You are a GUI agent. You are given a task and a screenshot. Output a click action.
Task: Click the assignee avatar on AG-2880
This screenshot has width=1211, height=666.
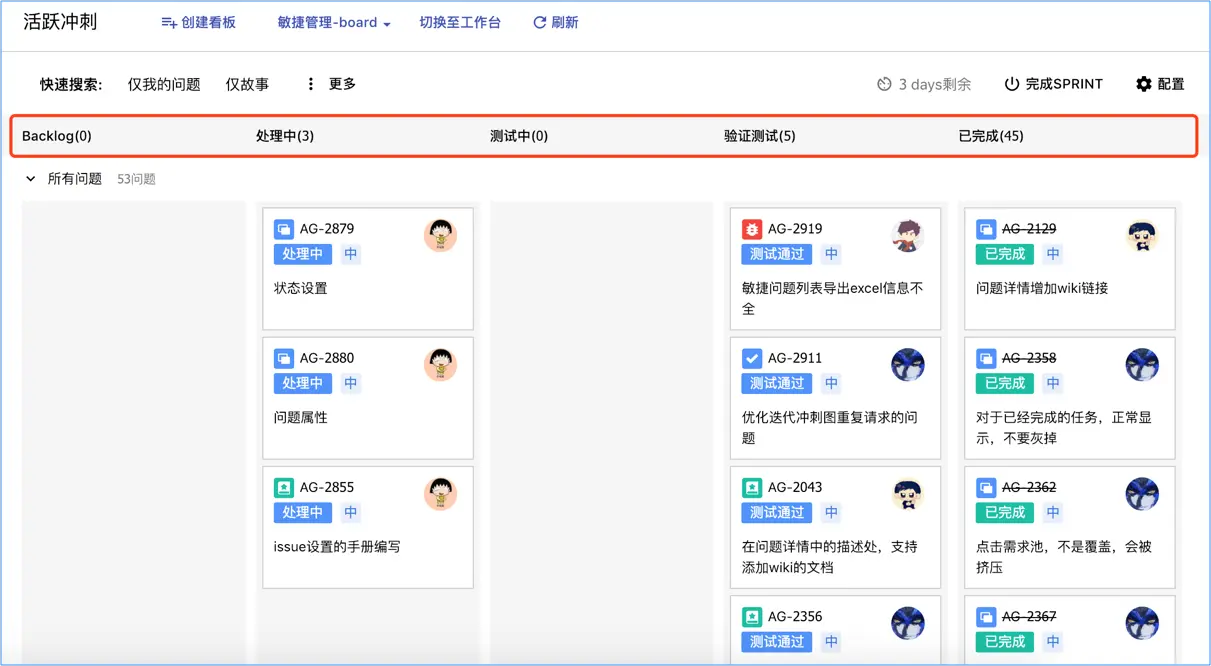440,364
